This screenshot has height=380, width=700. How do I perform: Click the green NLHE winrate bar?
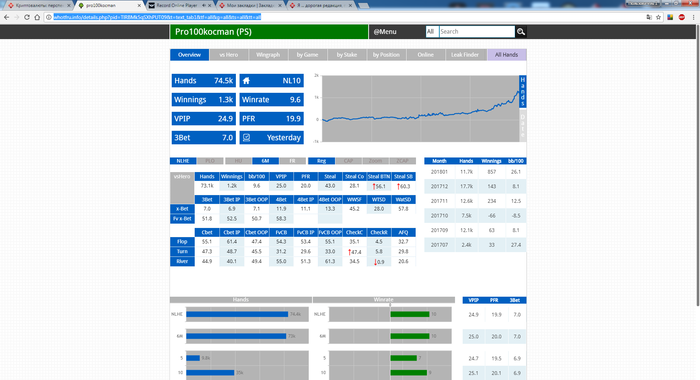tap(410, 314)
